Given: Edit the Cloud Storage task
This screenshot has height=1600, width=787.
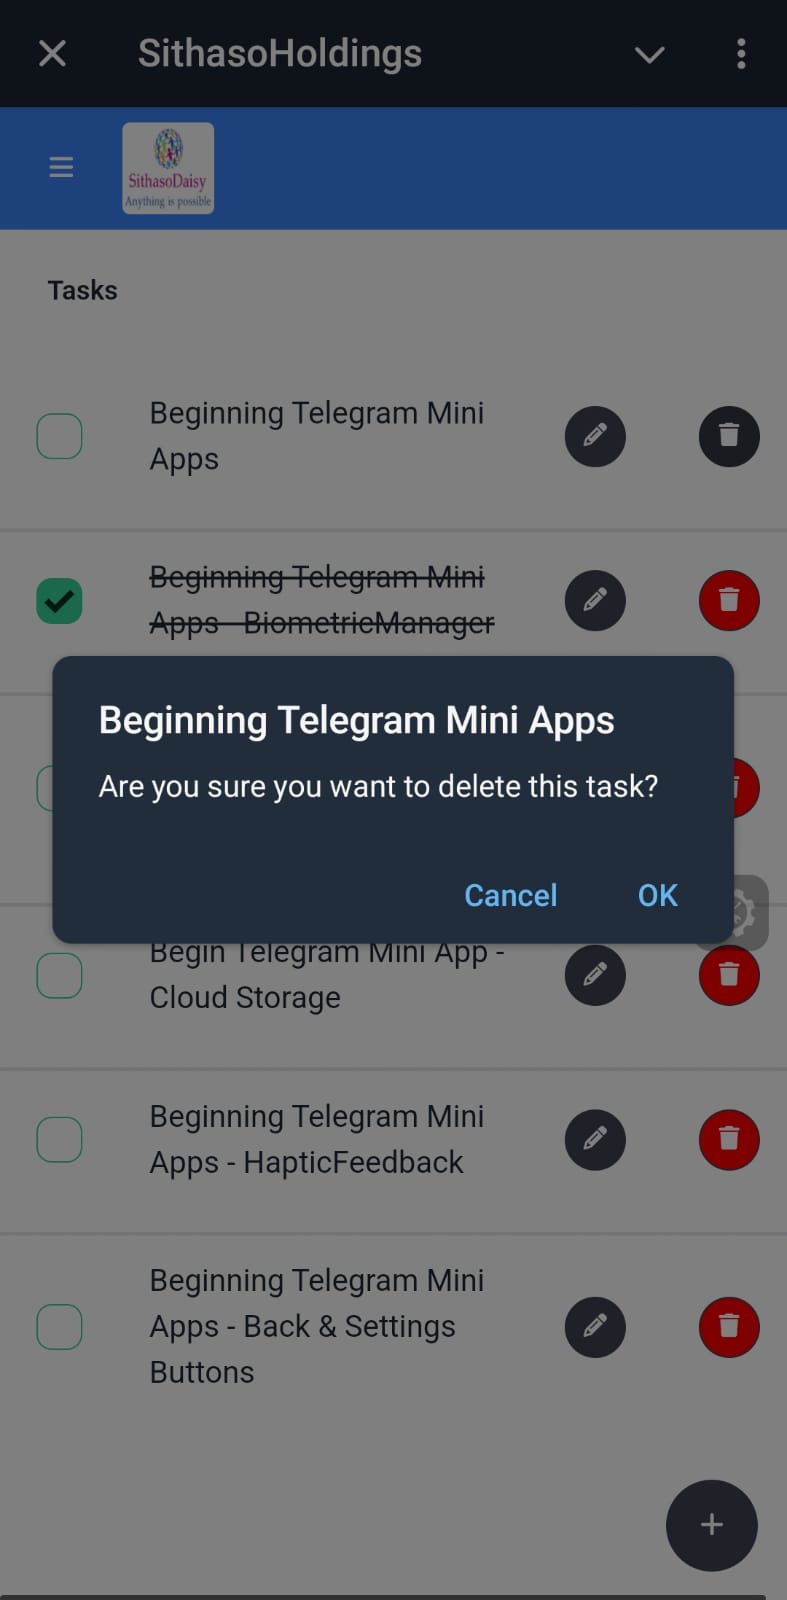Looking at the screenshot, I should point(595,975).
